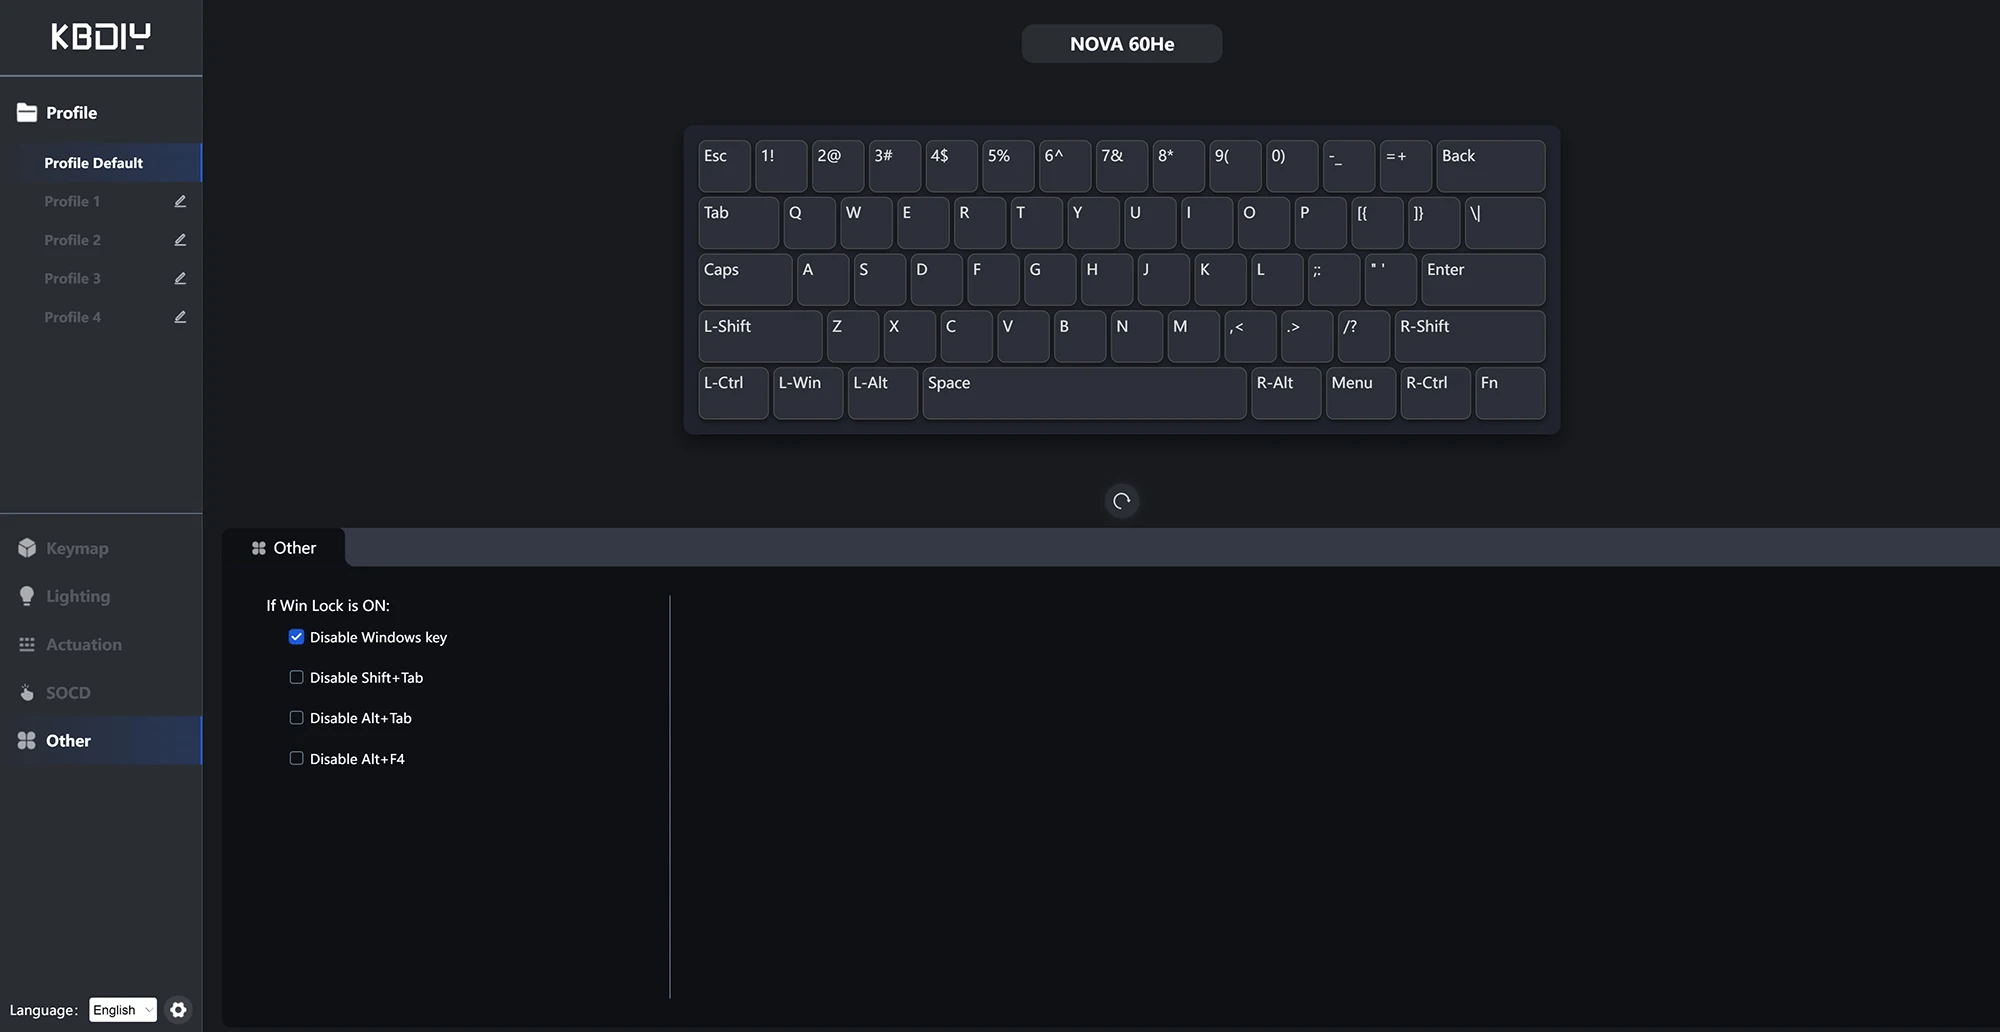Enable Disable Alt+F4 checkbox
The image size is (2000, 1032).
click(296, 758)
